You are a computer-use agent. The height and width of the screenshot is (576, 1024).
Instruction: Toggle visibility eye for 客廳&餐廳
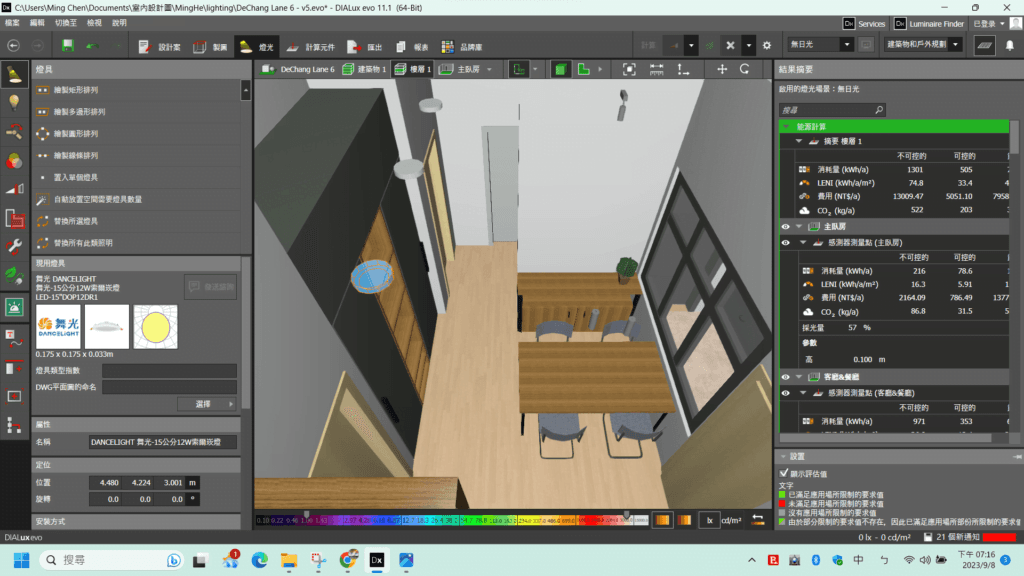point(786,377)
